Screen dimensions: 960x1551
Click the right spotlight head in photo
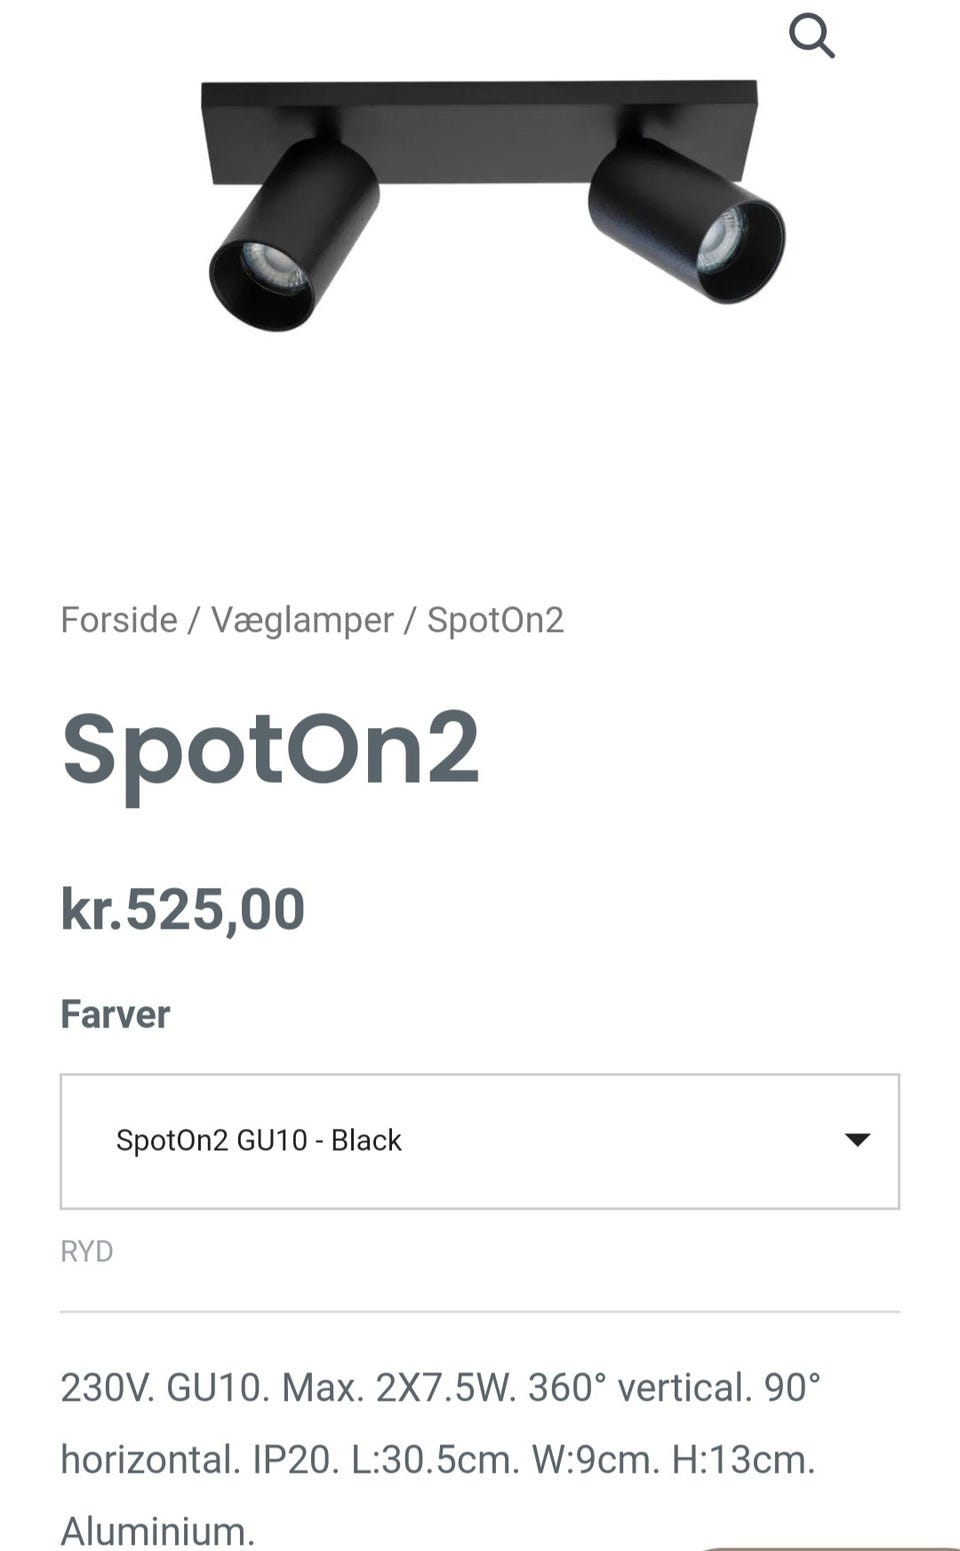point(685,220)
